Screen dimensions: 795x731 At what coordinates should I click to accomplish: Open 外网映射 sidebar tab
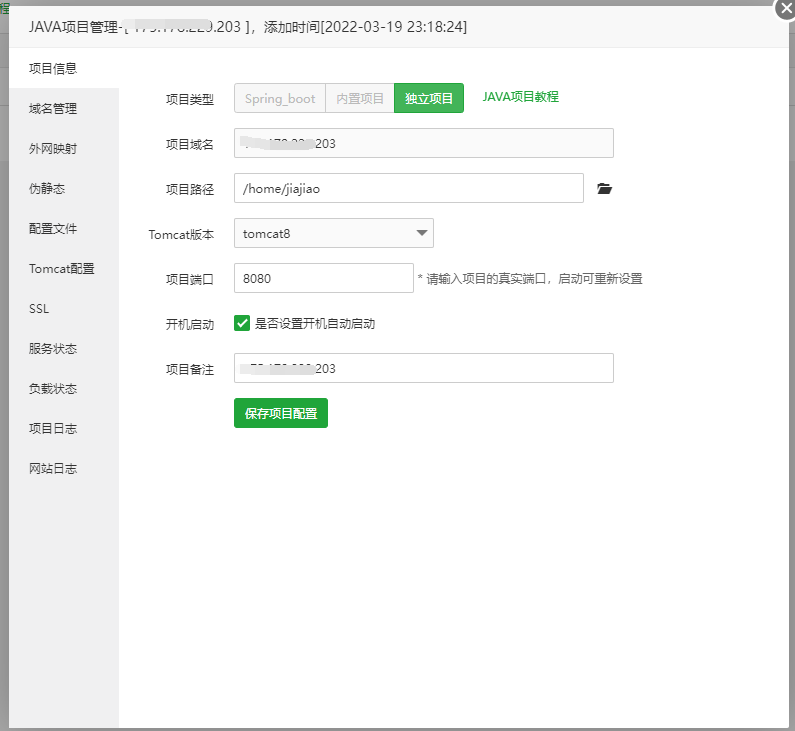coord(64,149)
